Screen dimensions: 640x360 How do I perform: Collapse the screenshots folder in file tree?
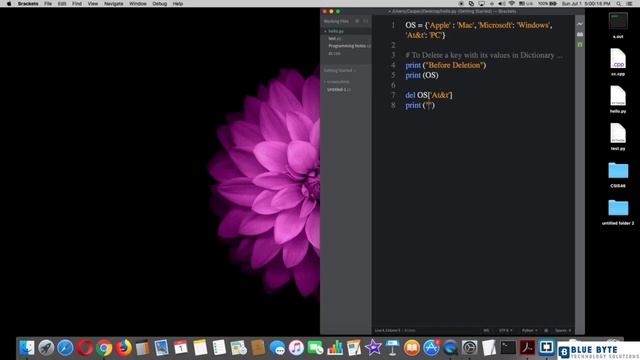point(337,82)
